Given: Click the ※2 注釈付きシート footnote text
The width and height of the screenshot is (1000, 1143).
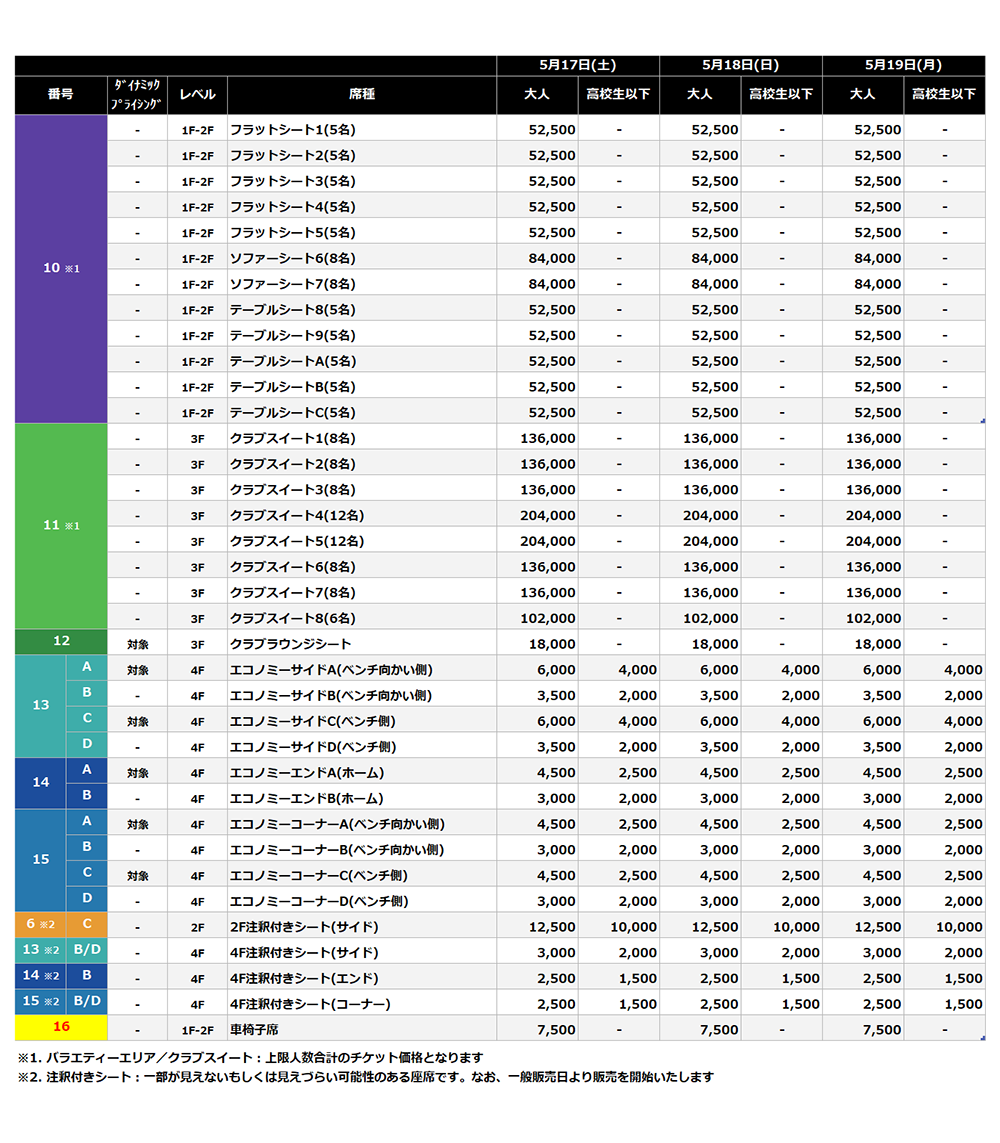Looking at the screenshot, I should (365, 1078).
